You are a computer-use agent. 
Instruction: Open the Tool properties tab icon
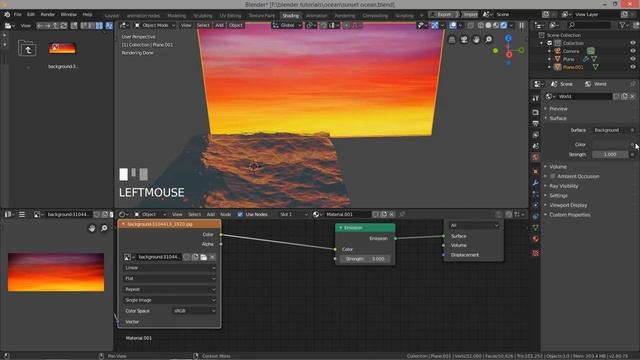point(536,98)
